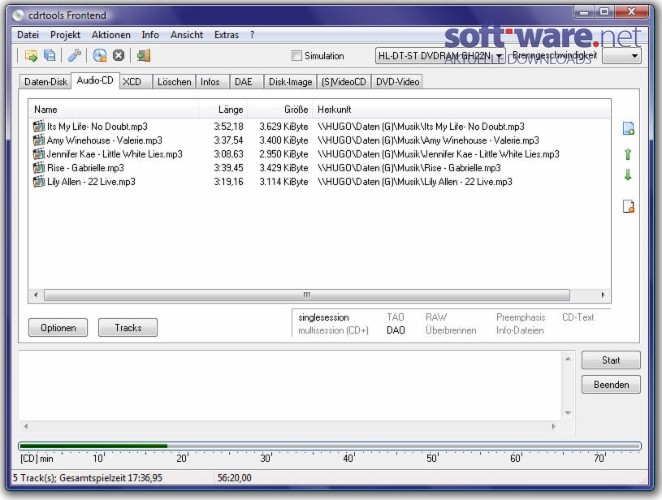Viewport: 662px width, 500px height.
Task: Click the save project disks toolbar icon
Action: [49, 55]
